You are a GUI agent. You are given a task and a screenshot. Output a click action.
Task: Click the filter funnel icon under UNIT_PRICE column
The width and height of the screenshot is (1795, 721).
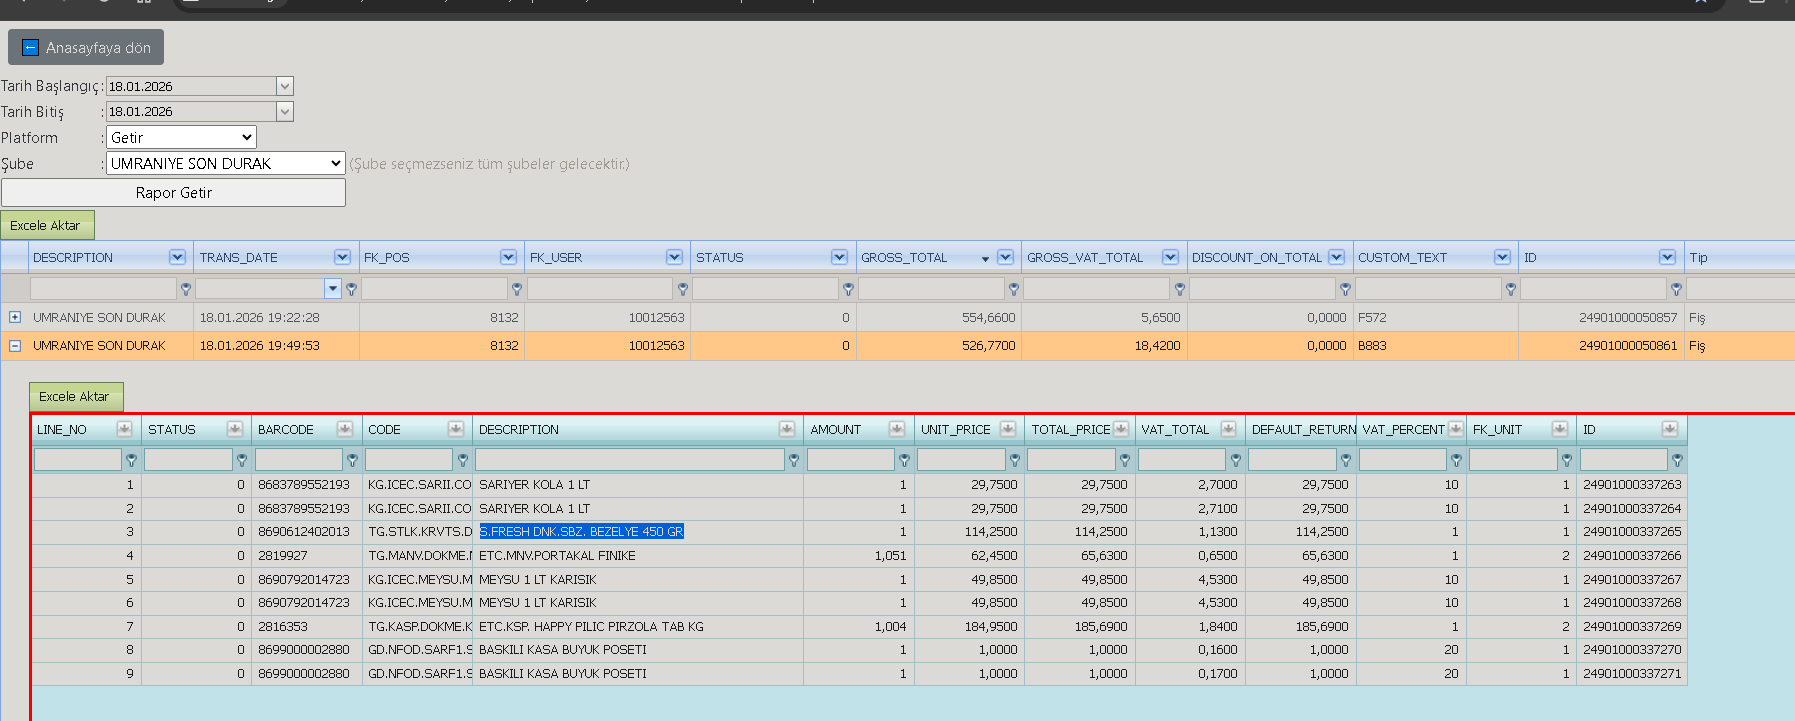tap(1014, 460)
